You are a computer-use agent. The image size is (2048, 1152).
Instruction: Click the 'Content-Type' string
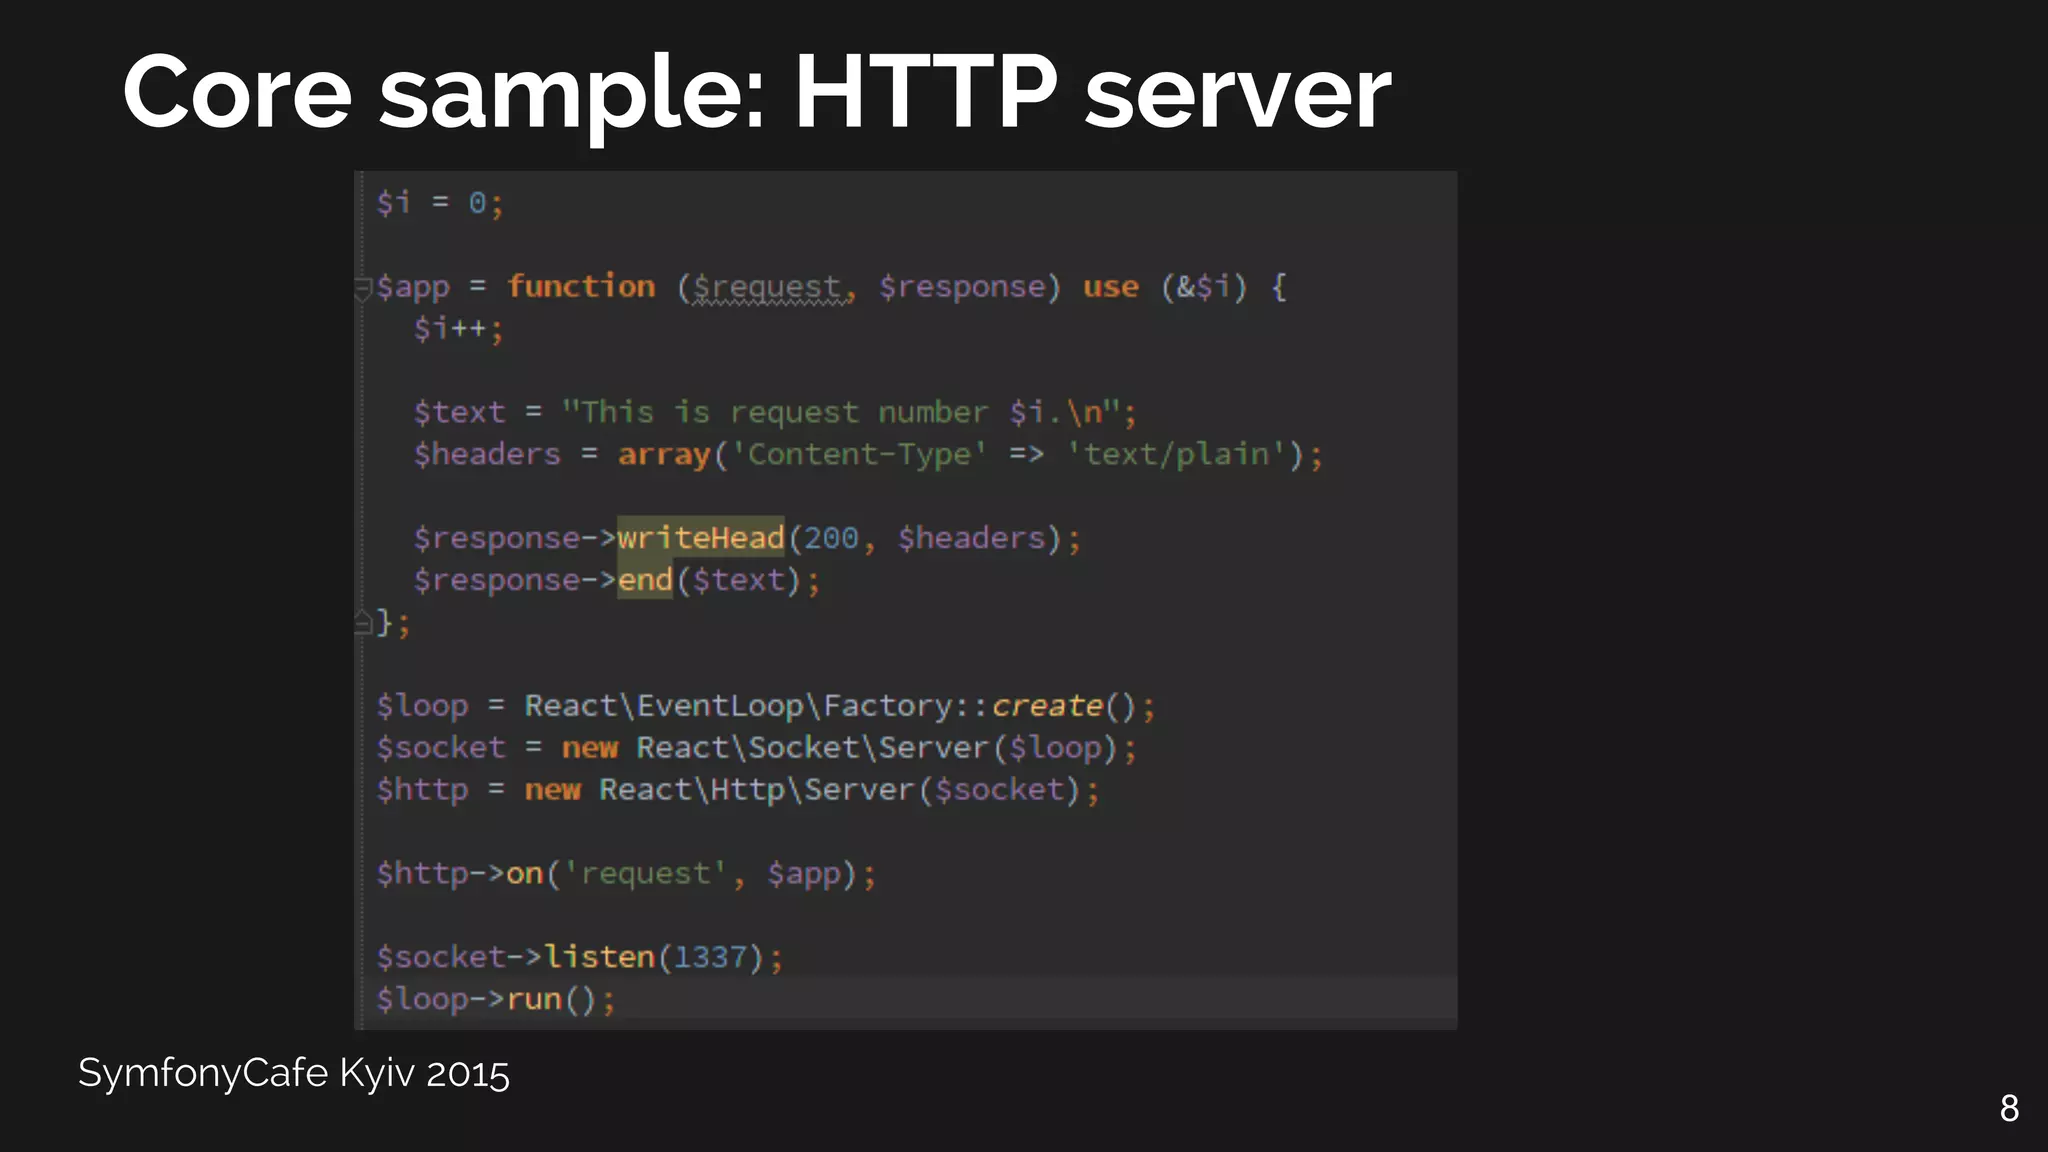click(x=860, y=455)
